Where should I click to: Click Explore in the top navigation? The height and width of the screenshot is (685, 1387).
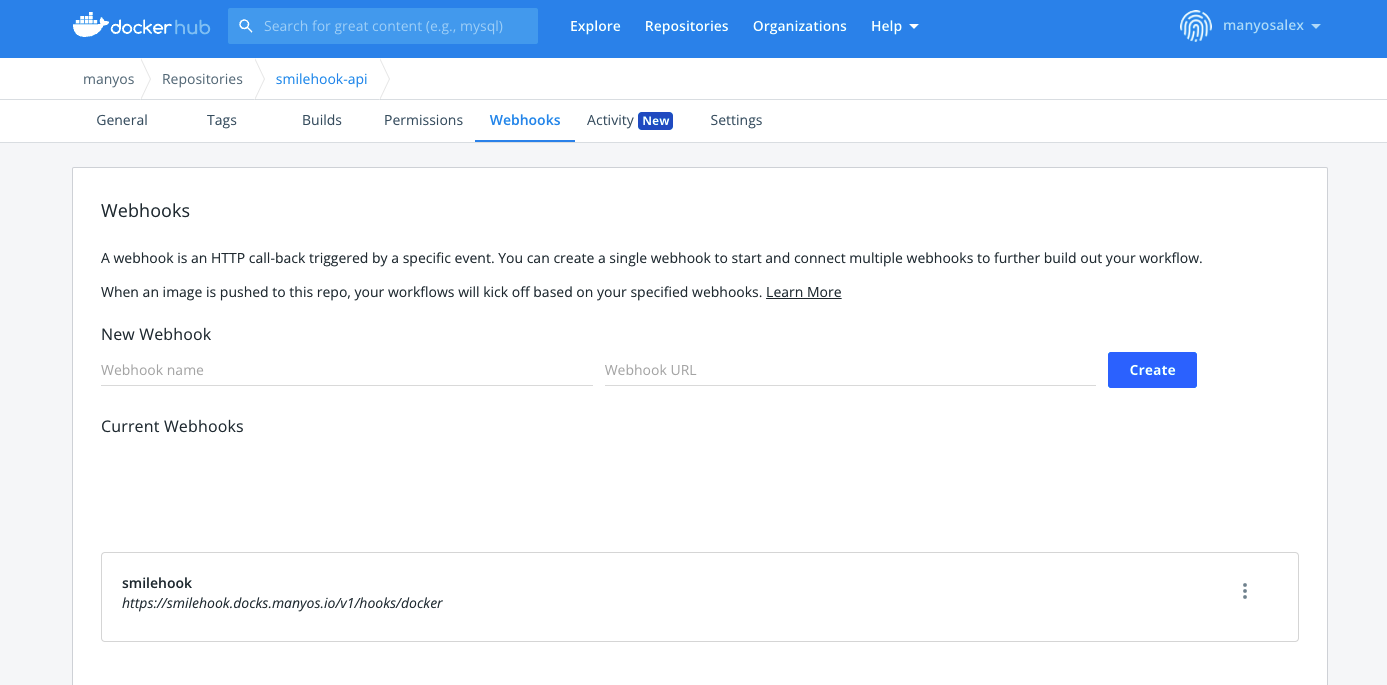point(595,26)
